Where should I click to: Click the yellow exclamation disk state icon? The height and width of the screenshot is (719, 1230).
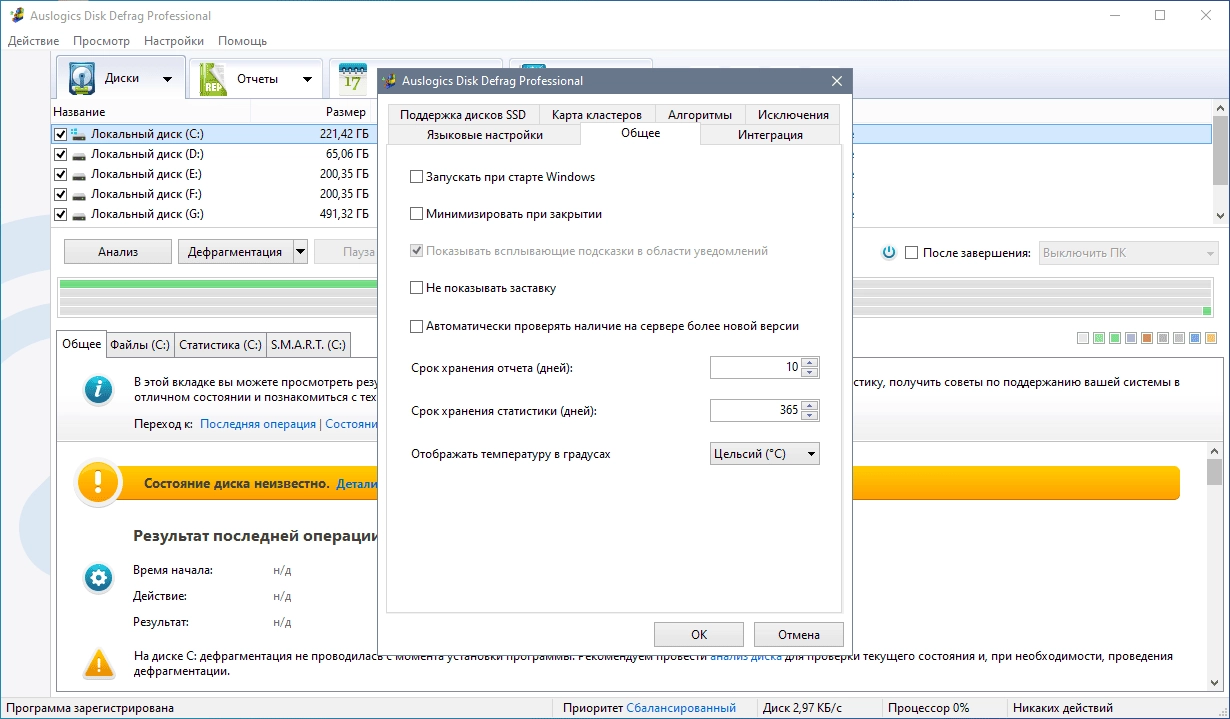[98, 483]
